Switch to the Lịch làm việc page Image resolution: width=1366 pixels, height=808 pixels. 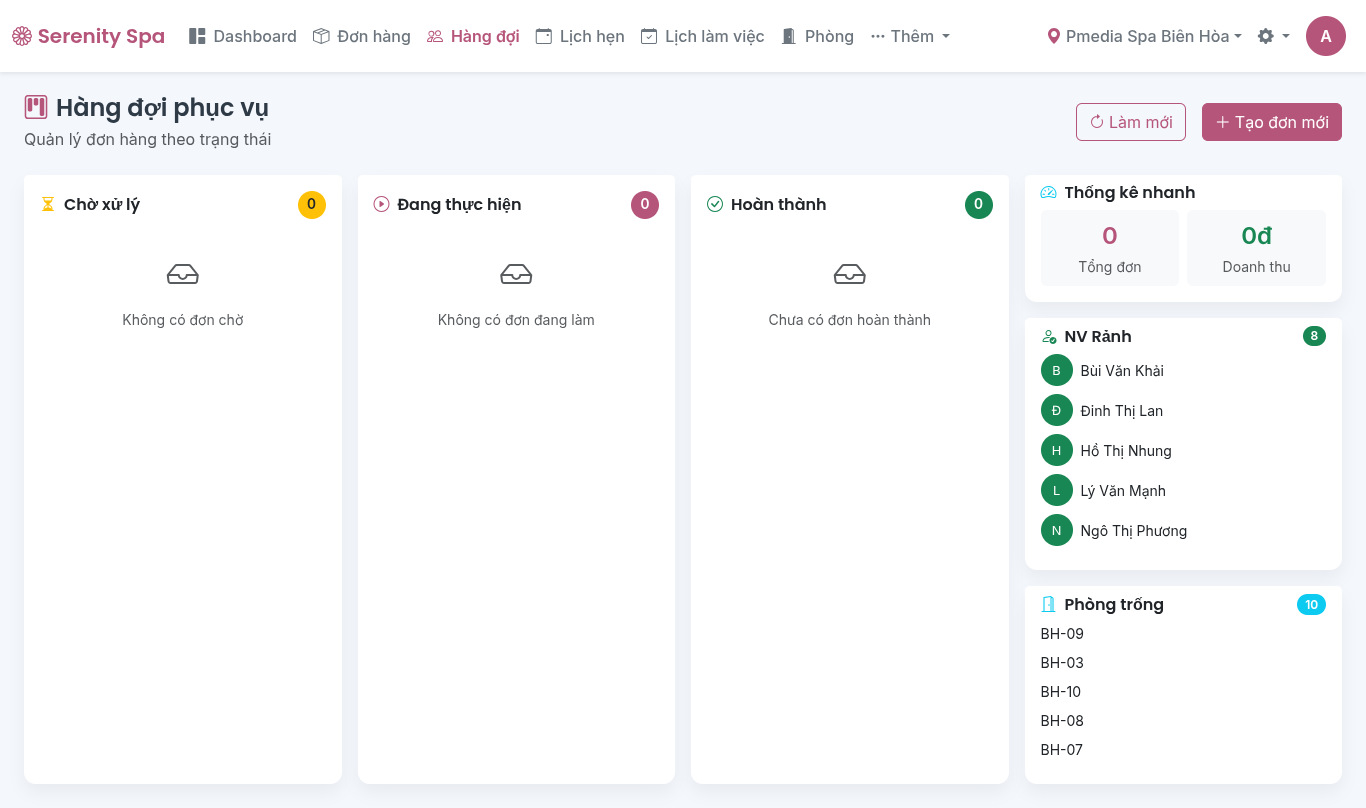702,36
